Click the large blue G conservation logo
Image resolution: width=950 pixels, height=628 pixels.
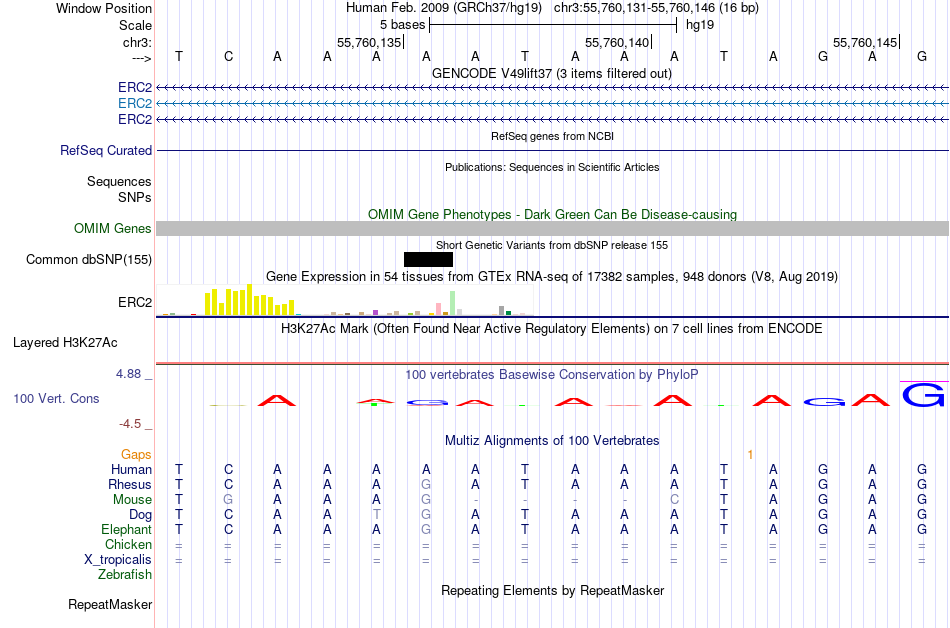923,395
